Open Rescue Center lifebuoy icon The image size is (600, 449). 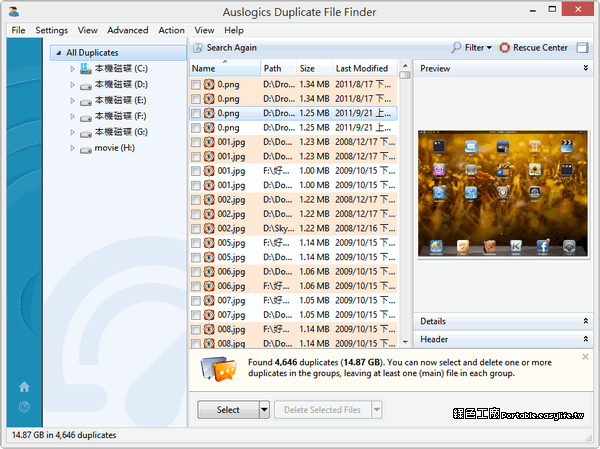(x=504, y=48)
